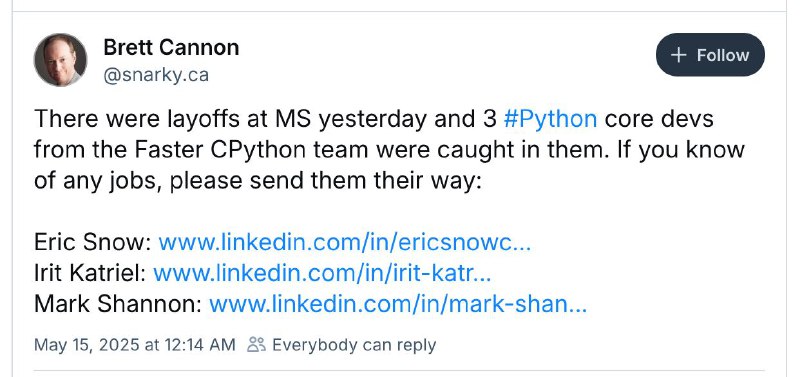The height and width of the screenshot is (377, 800).
Task: Open Eric Snow's LinkedIn link
Action: (344, 242)
